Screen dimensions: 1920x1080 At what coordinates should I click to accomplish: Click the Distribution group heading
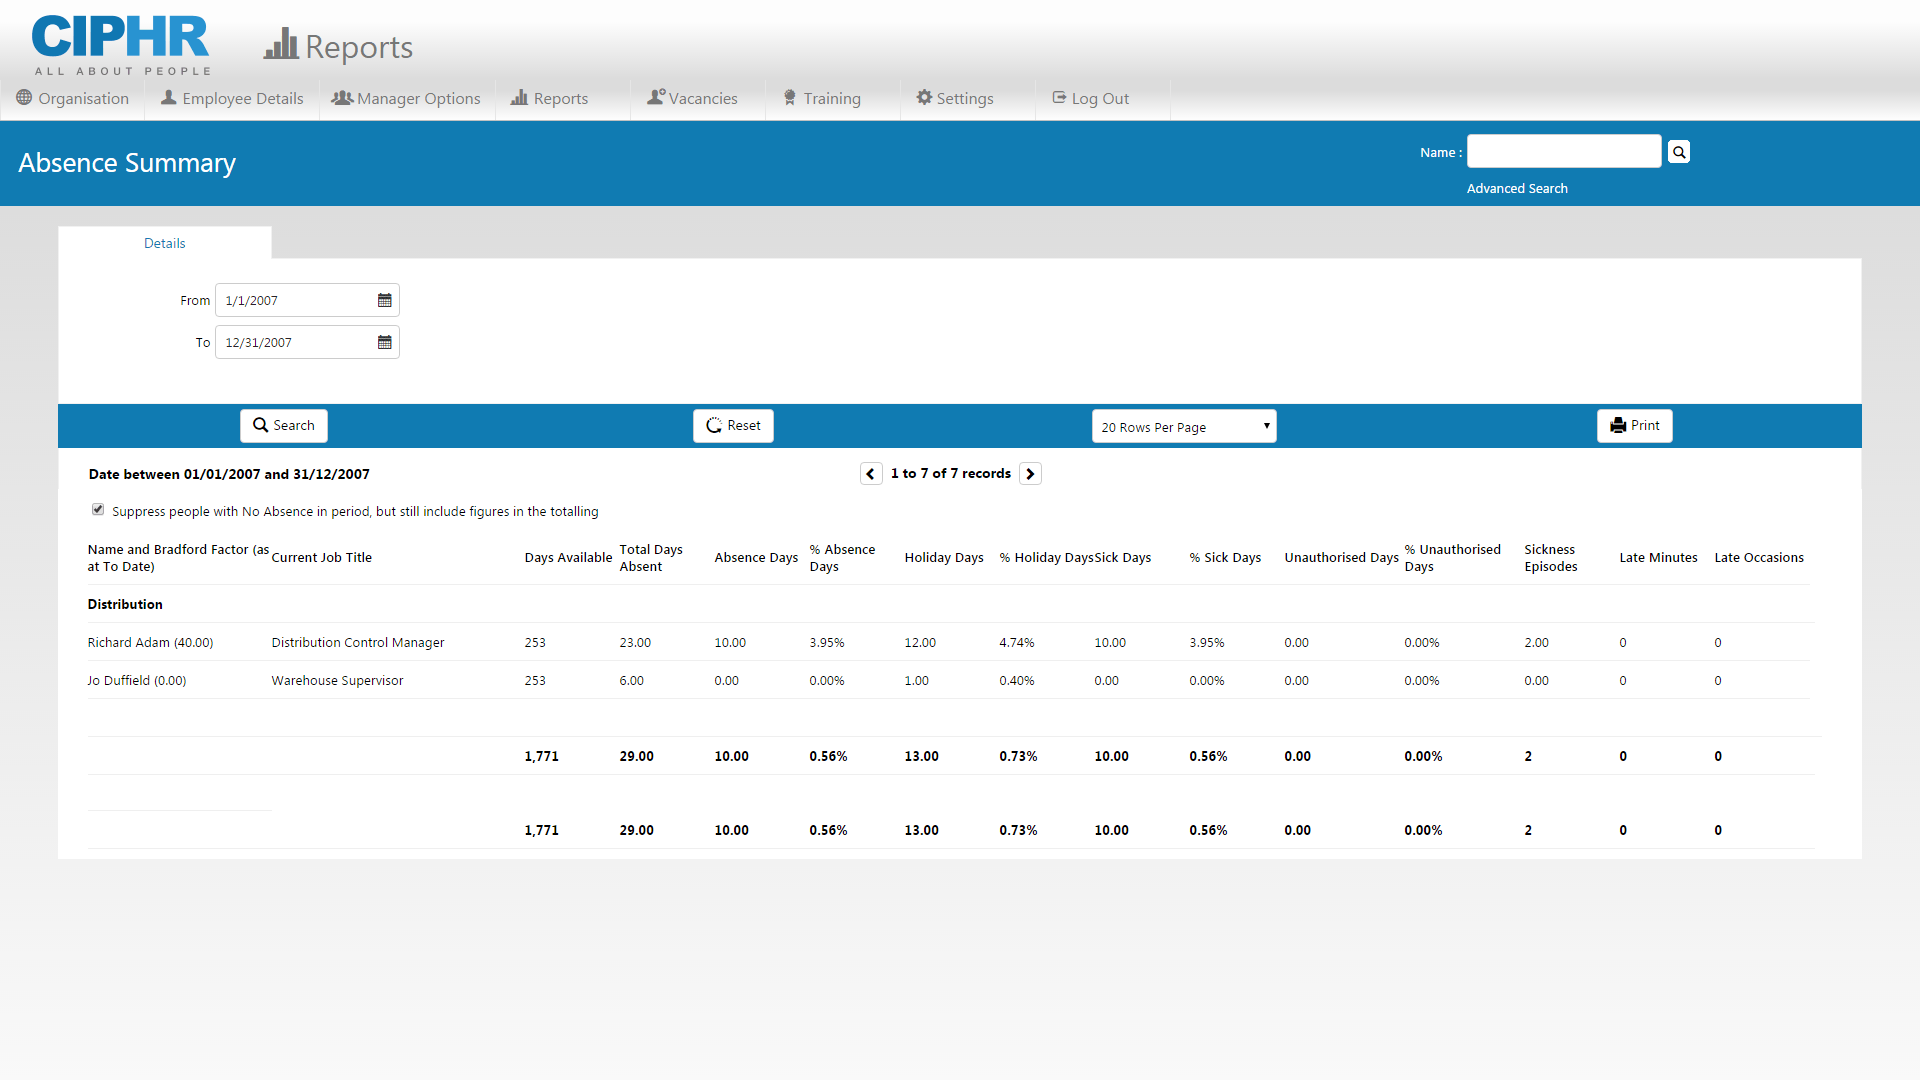click(125, 605)
